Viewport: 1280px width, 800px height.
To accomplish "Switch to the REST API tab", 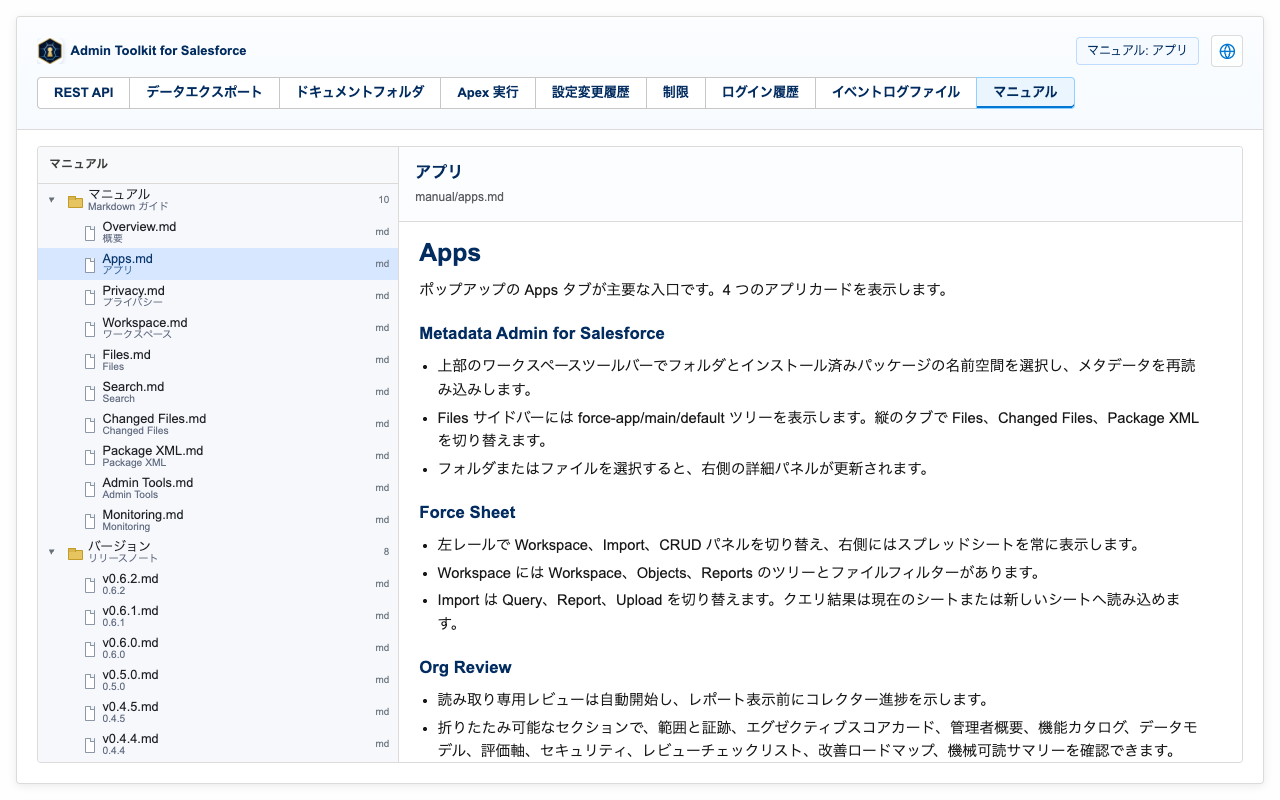I will (84, 92).
